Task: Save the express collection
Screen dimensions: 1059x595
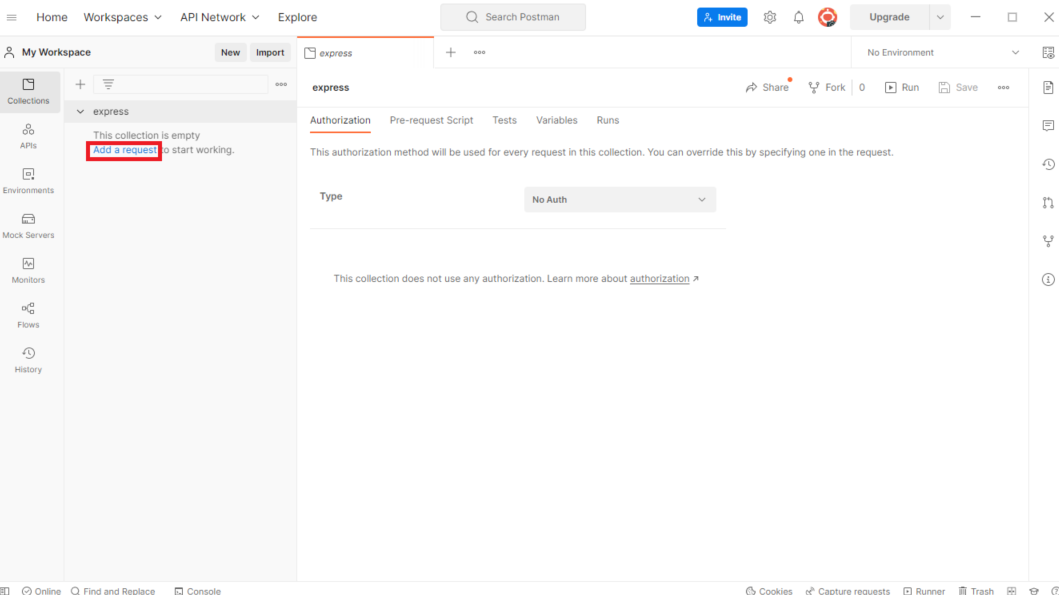Action: click(958, 88)
